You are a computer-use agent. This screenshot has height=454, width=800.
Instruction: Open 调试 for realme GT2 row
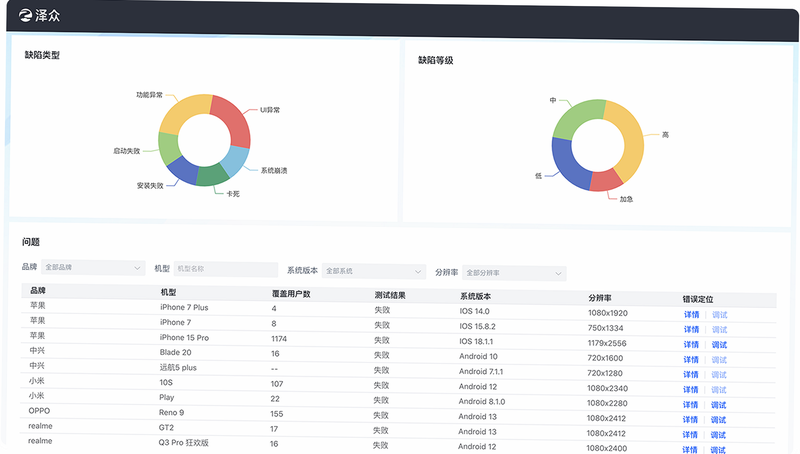(718, 435)
